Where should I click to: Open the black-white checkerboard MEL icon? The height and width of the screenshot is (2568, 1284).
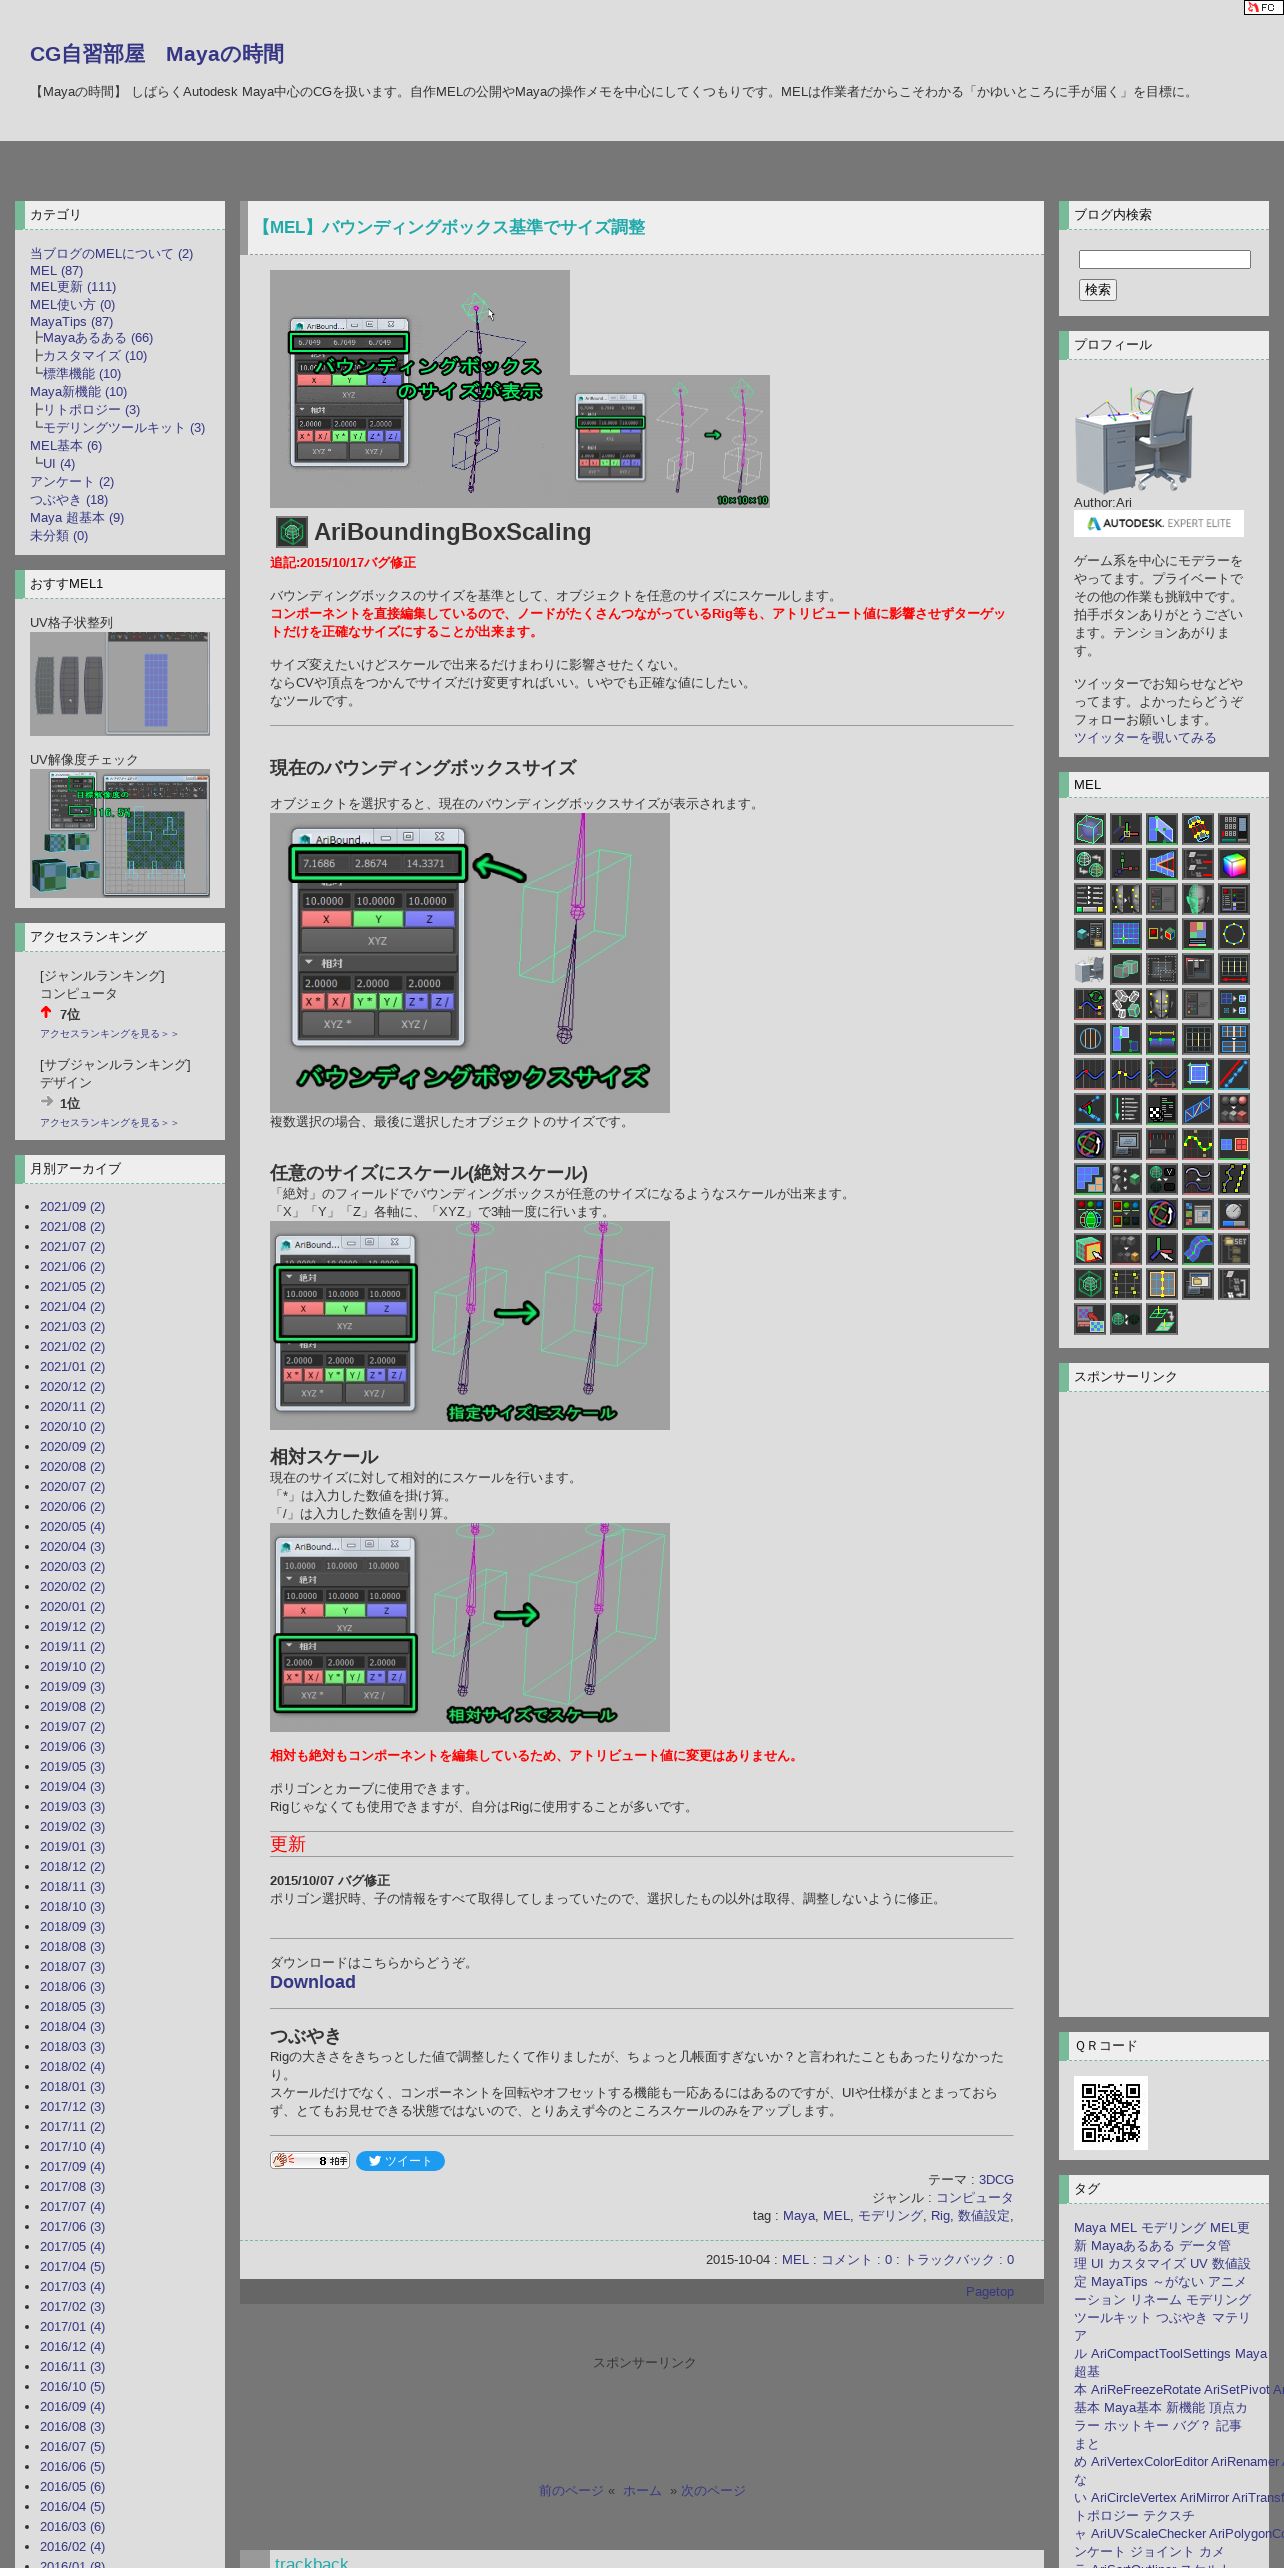click(1162, 1109)
